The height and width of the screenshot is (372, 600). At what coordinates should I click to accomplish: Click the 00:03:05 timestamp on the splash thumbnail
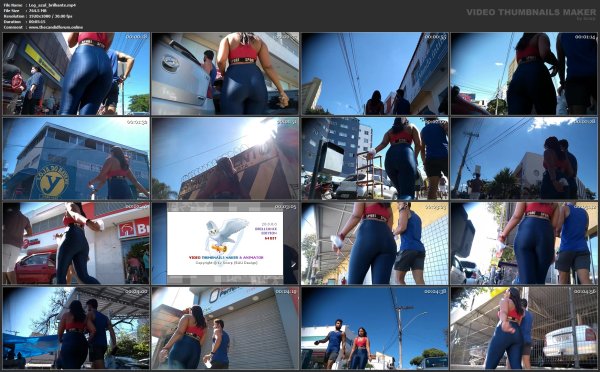[285, 207]
